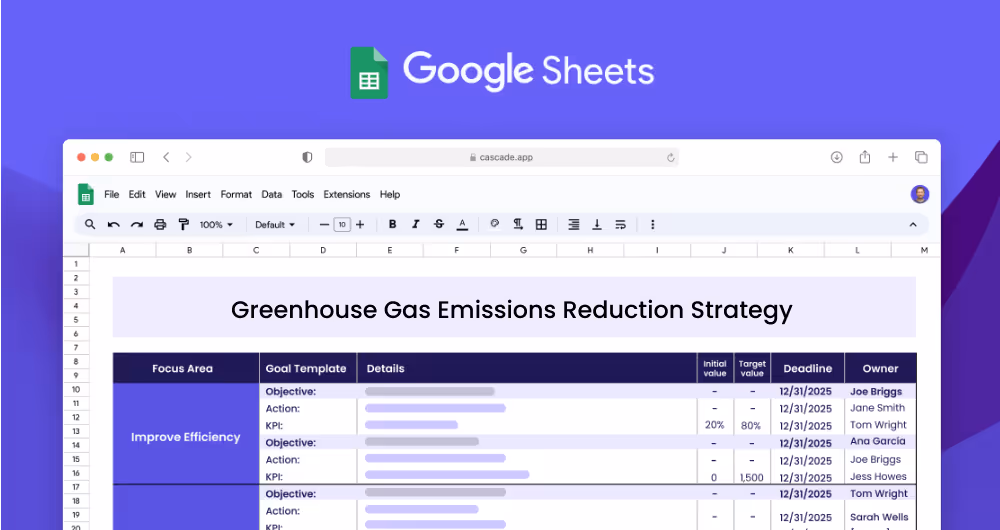Undo the last action
1000x530 pixels.
click(114, 225)
